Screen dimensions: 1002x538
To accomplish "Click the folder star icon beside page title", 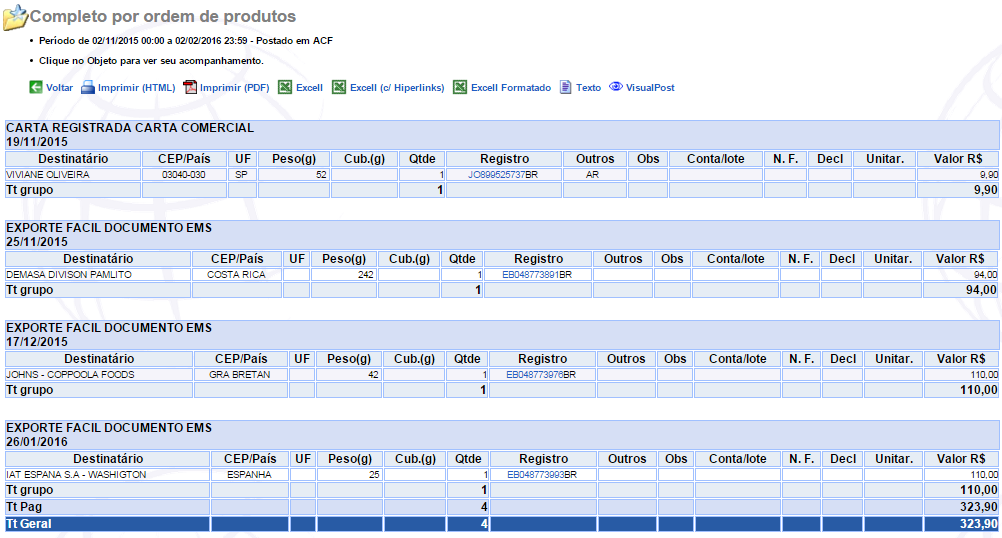I will (x=15, y=17).
